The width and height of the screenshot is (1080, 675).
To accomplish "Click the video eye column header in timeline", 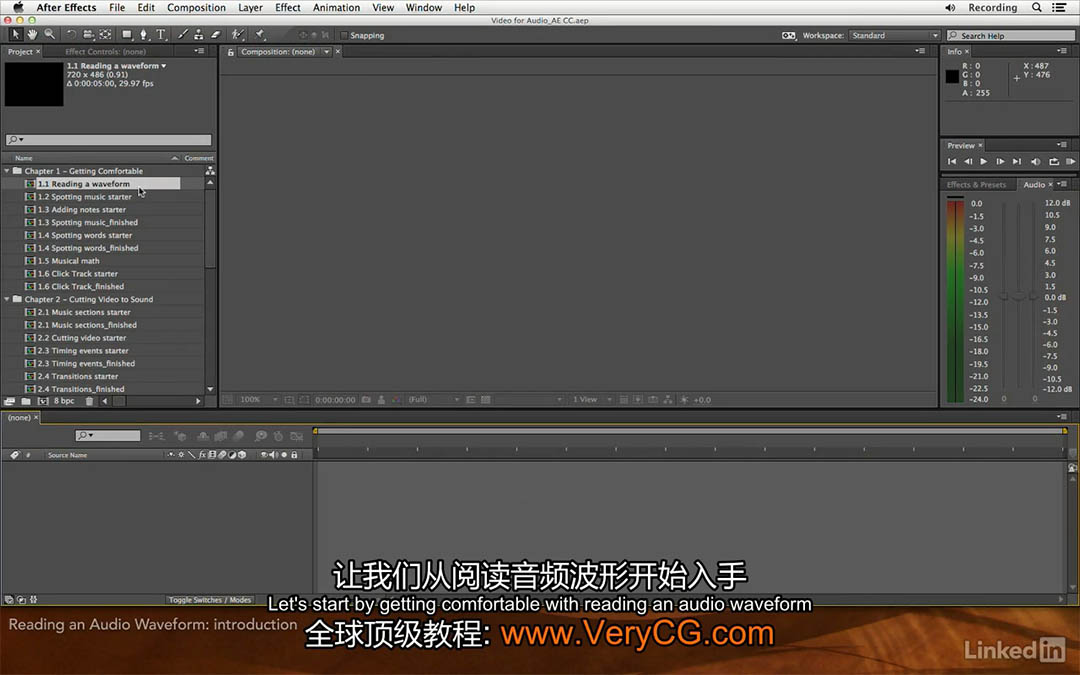I will coord(263,455).
